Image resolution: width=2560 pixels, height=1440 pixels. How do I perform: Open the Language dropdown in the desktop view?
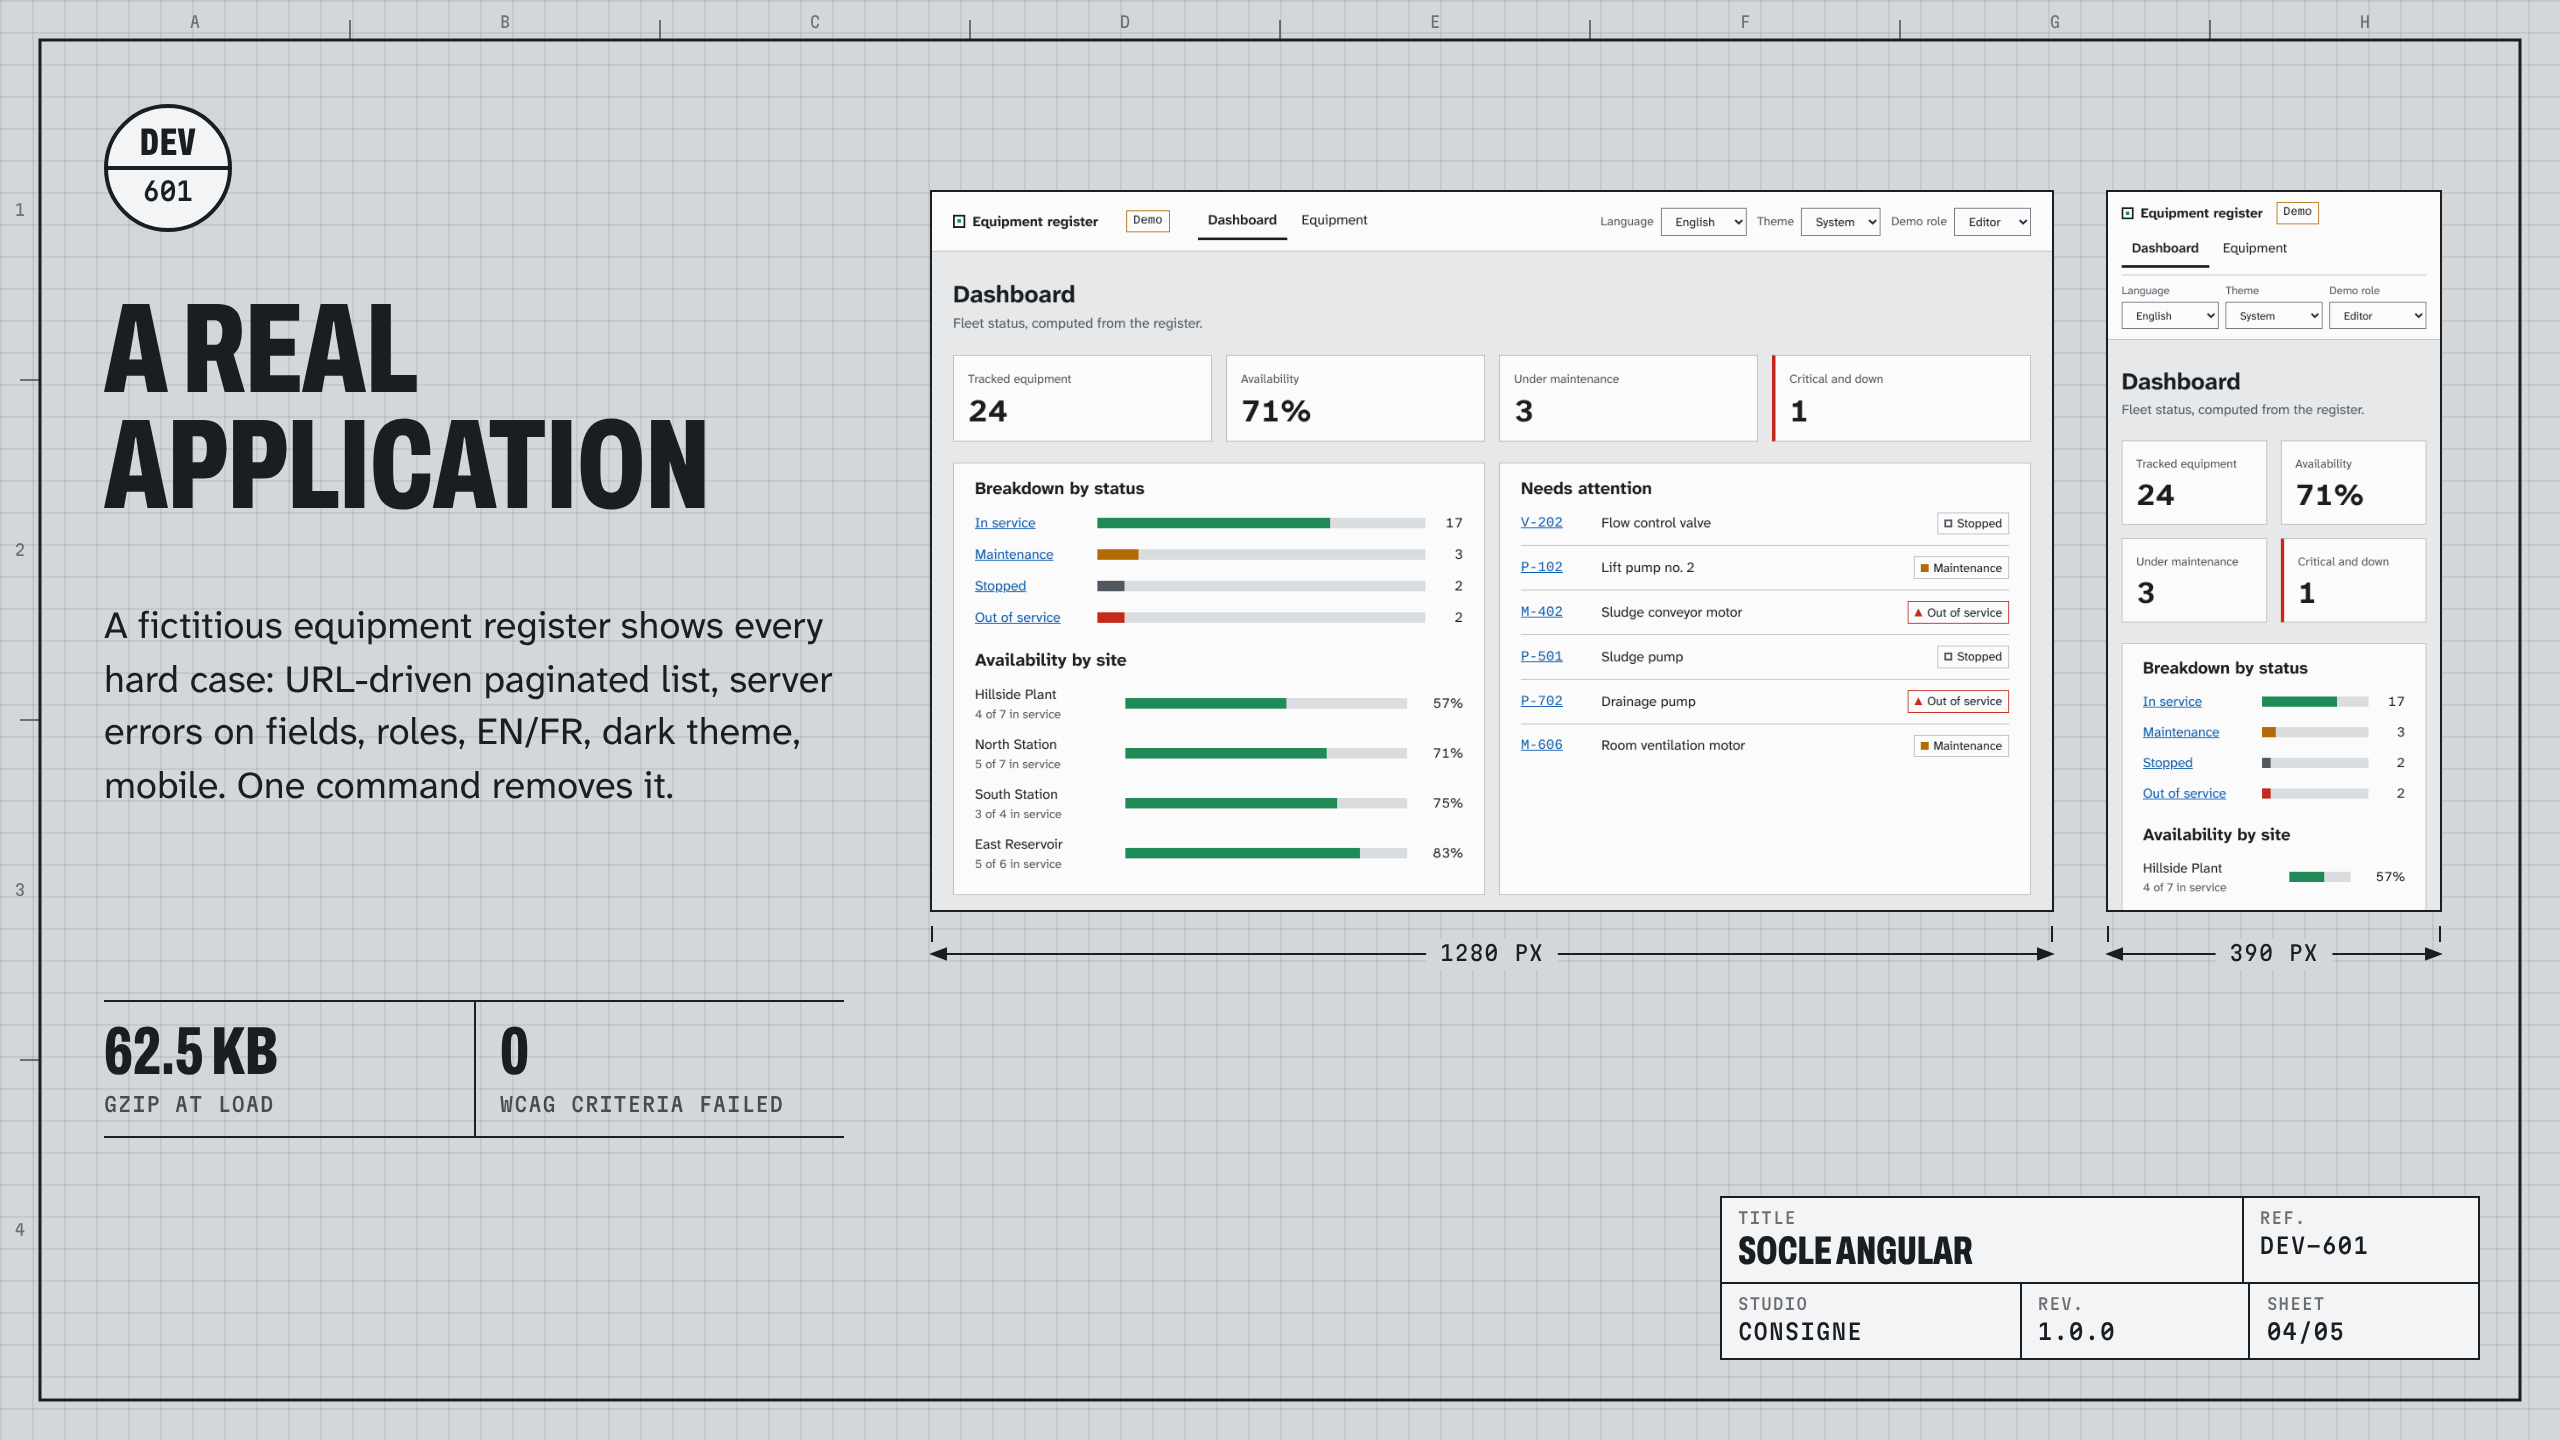point(1703,222)
